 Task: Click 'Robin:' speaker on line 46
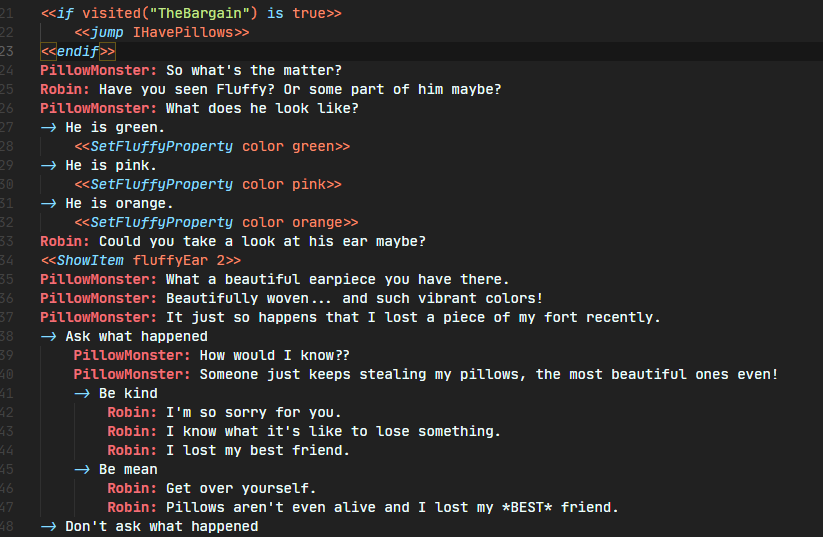click(132, 489)
